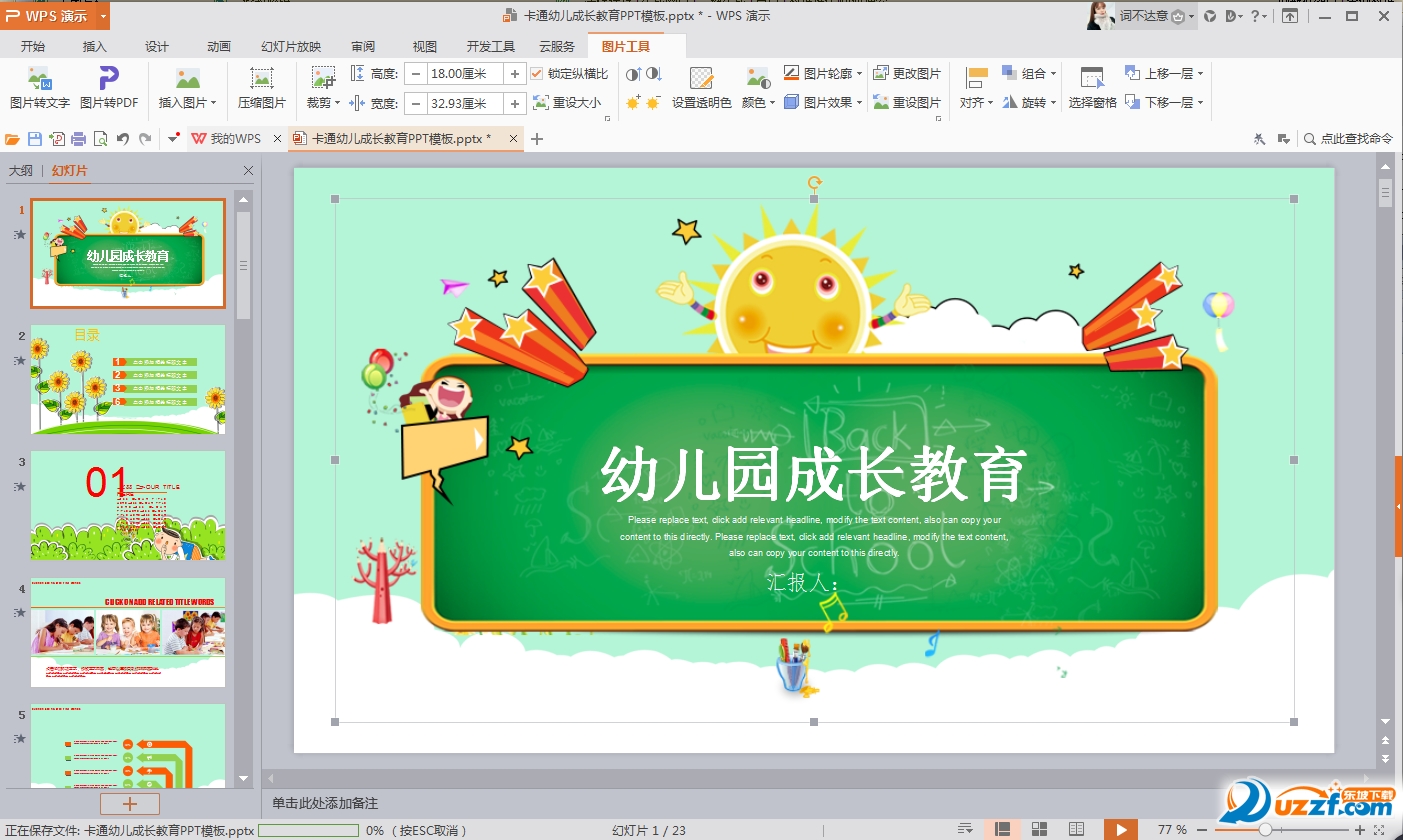Switch to reading view icon in status bar

pos(1076,829)
